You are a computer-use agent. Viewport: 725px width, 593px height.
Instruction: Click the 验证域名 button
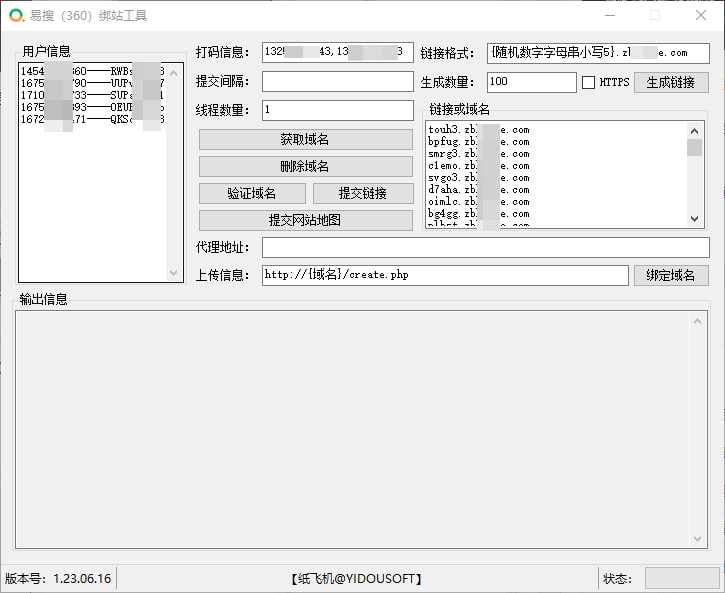click(252, 193)
